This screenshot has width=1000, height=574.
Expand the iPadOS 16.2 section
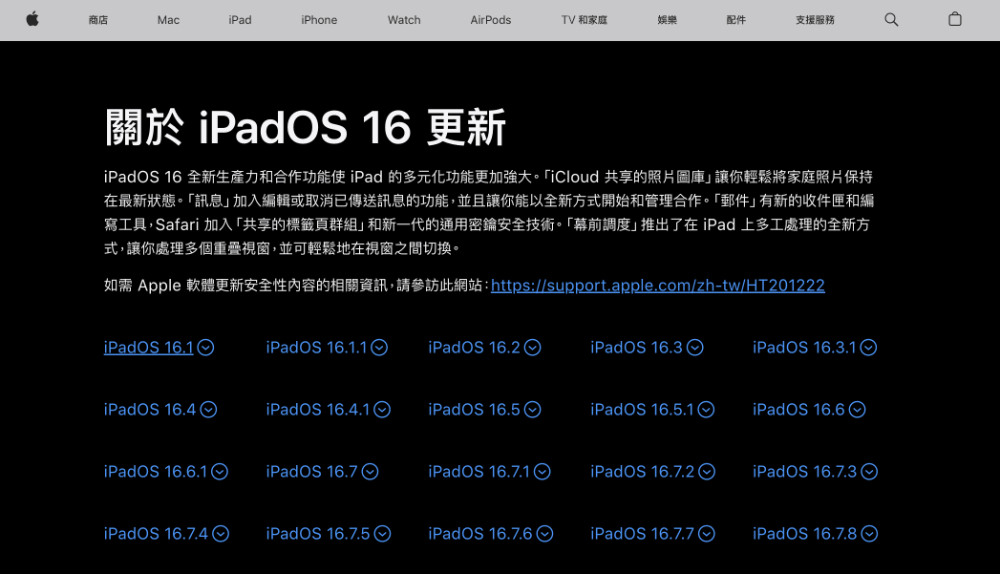(x=485, y=347)
